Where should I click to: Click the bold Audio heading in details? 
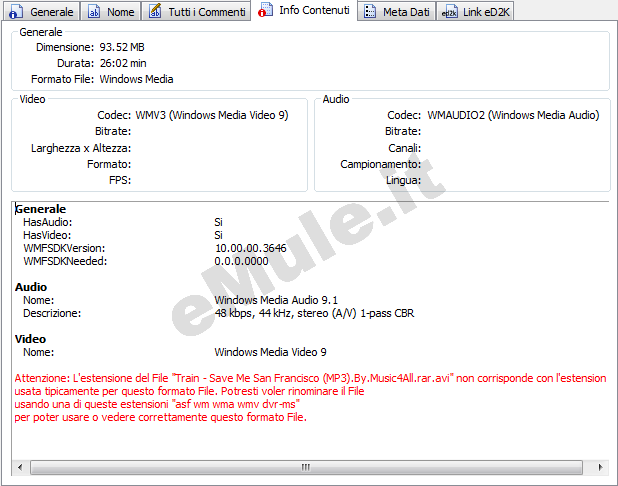[31, 287]
